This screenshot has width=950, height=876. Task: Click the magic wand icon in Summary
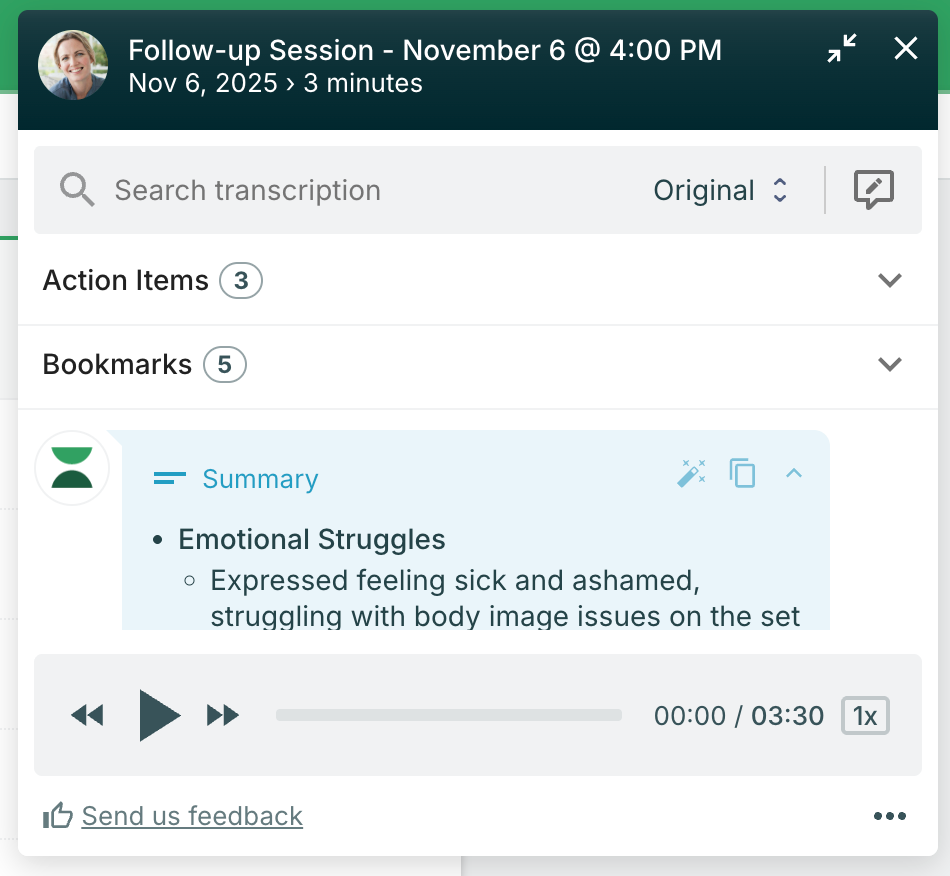pyautogui.click(x=691, y=474)
